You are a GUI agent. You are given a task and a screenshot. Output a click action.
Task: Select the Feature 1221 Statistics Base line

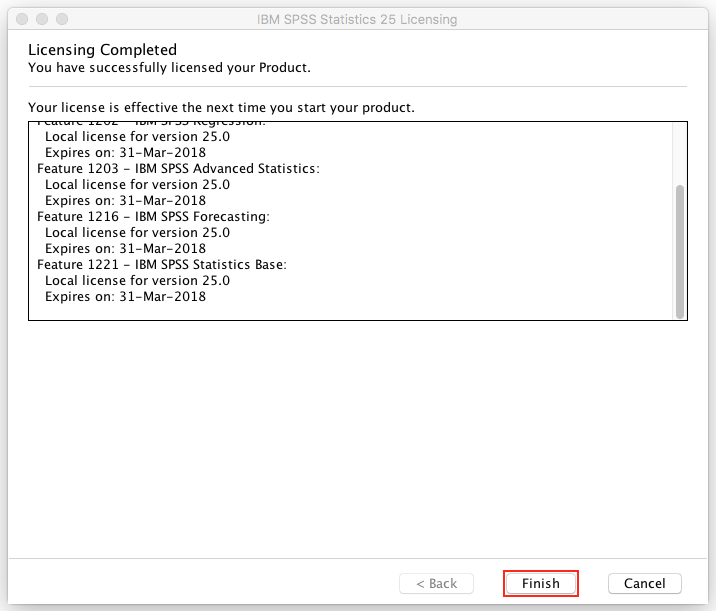(162, 264)
